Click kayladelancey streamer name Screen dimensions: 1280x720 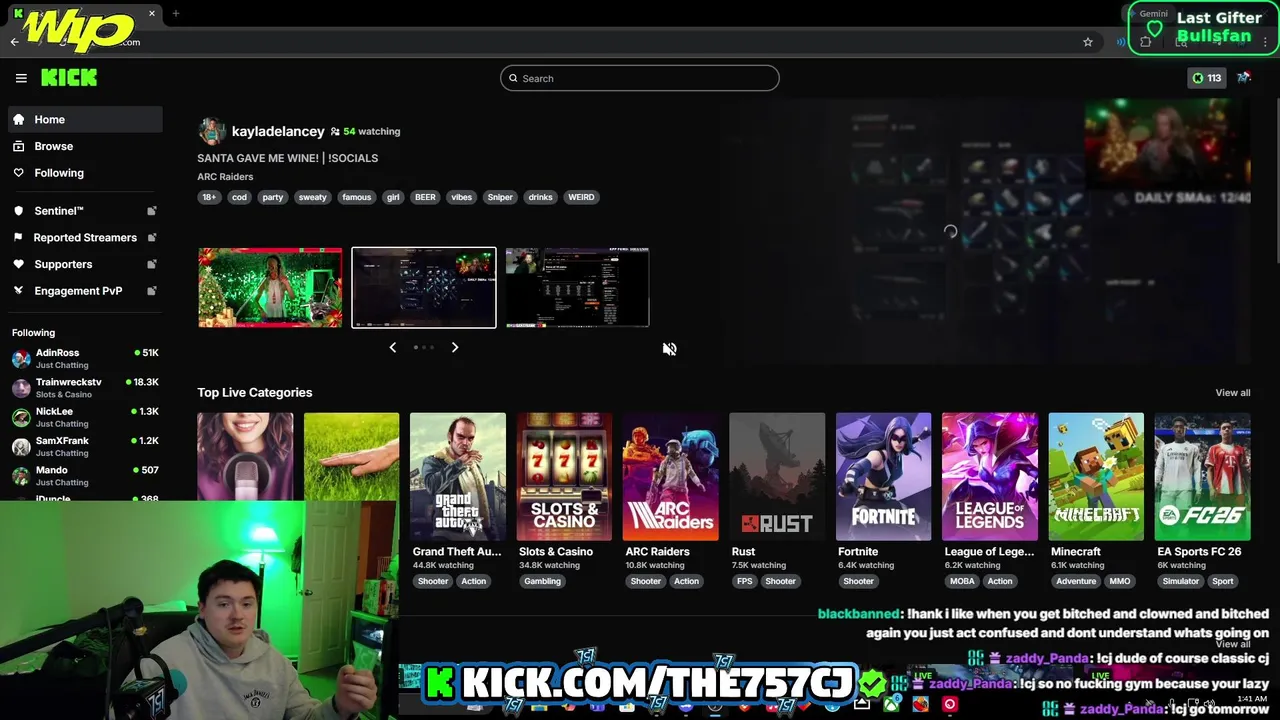pos(278,131)
